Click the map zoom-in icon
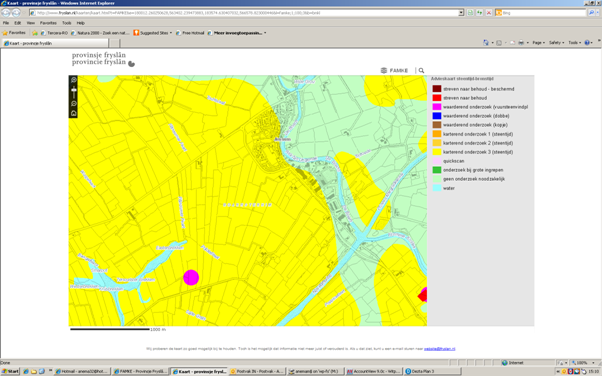 [74, 80]
